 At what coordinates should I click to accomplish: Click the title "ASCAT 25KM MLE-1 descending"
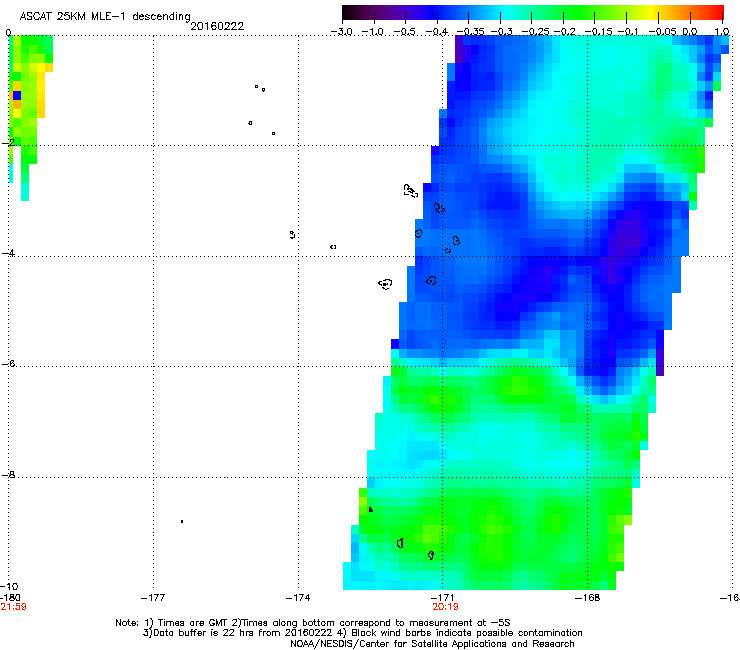[x=105, y=17]
